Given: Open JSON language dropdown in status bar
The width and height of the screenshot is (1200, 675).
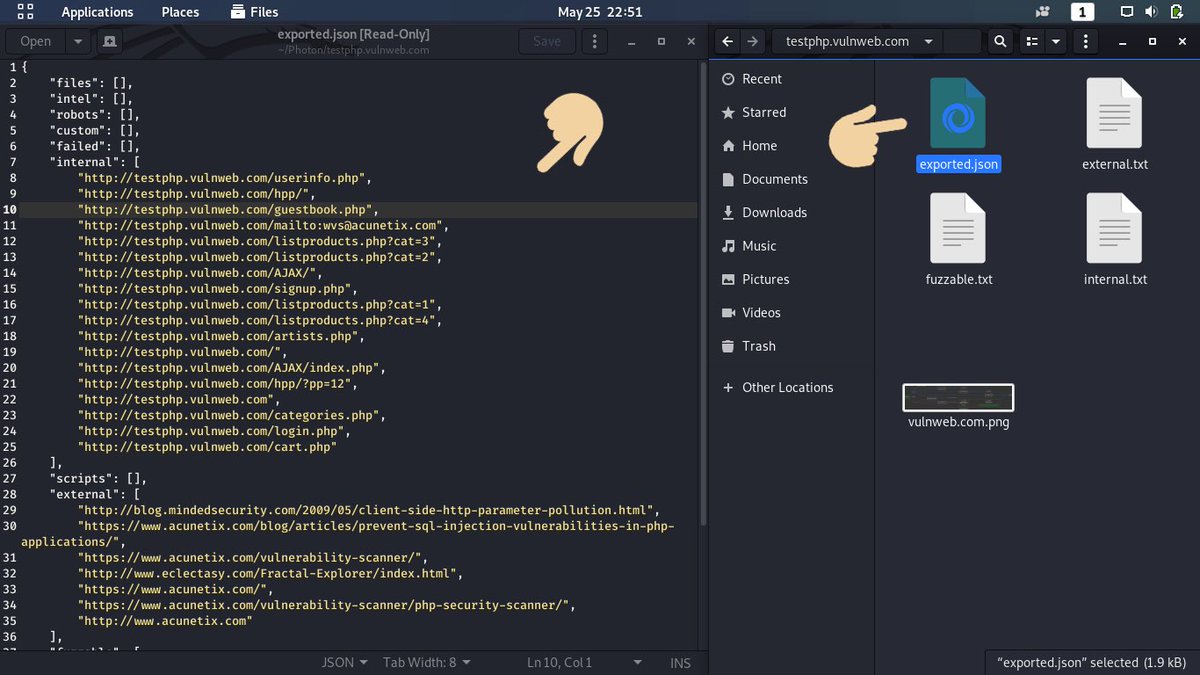Looking at the screenshot, I should coord(344,662).
